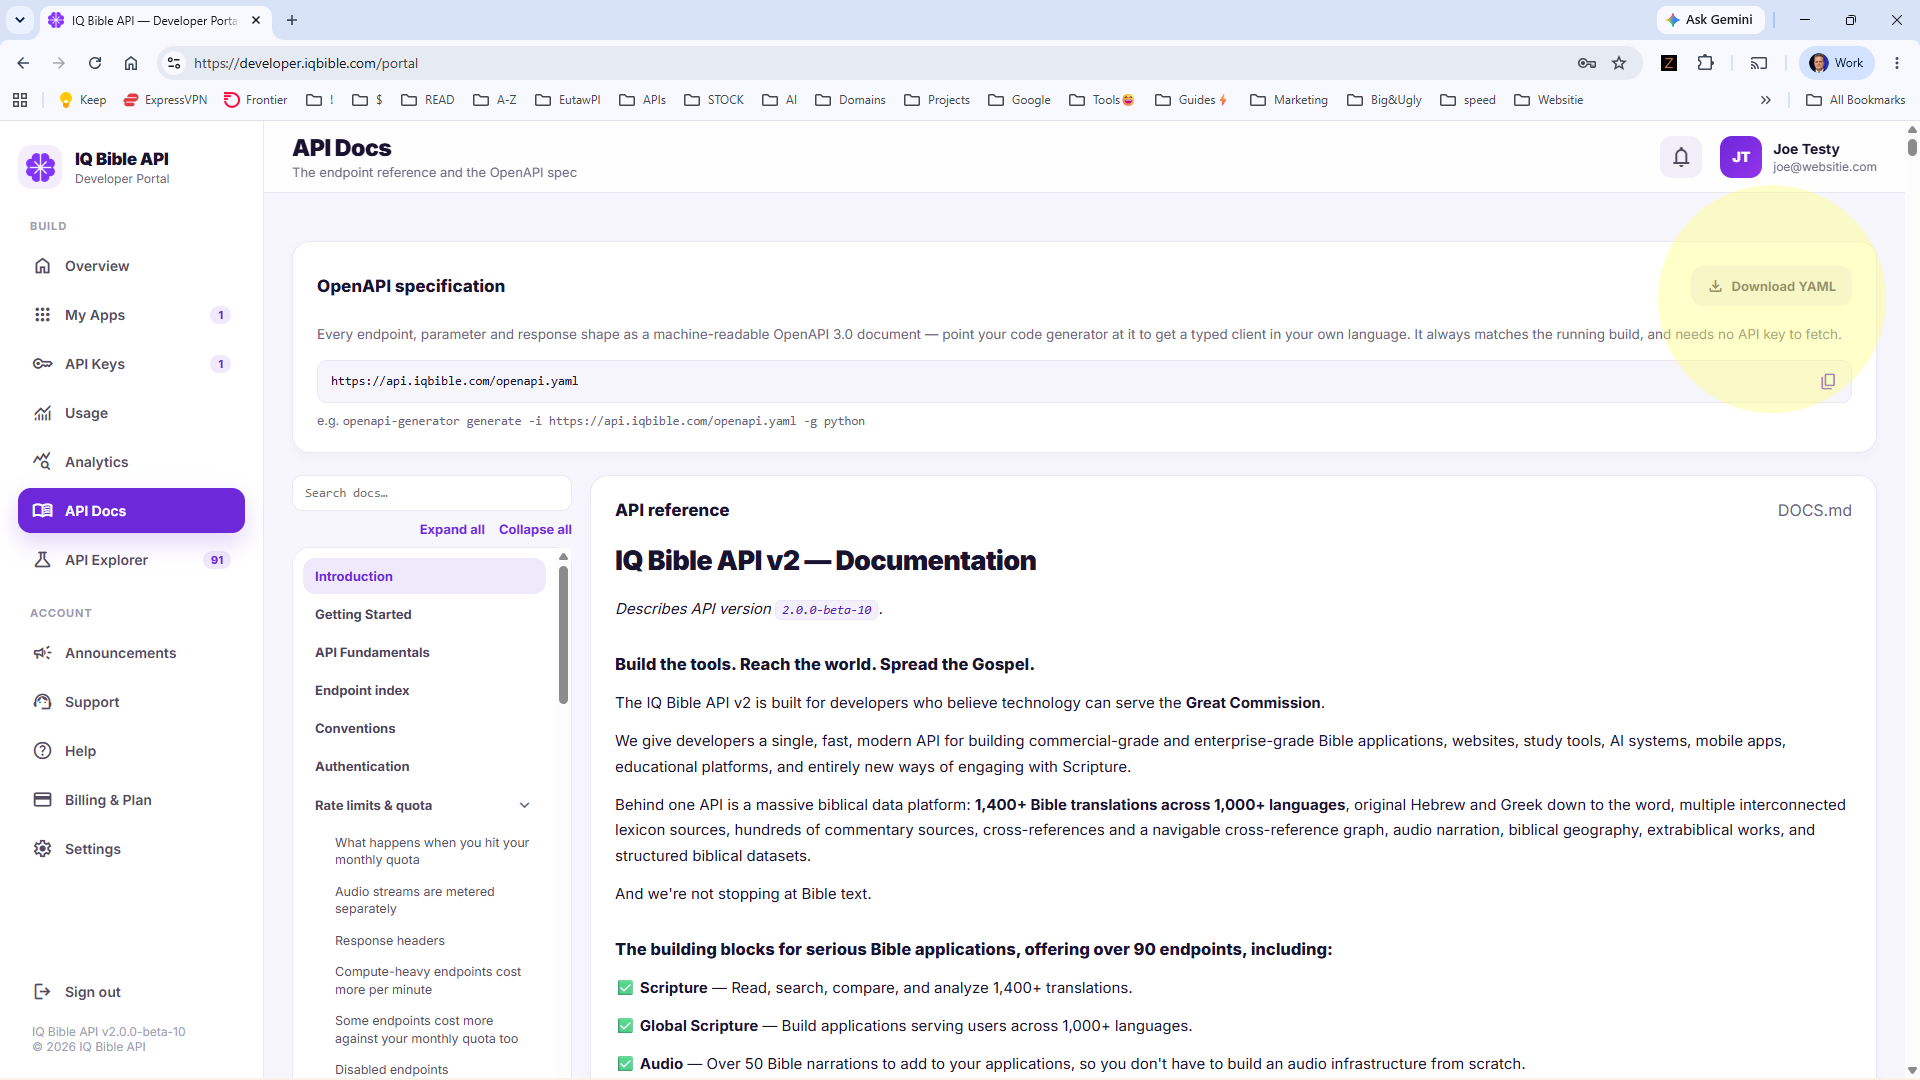Click the notification bell icon

1681,157
